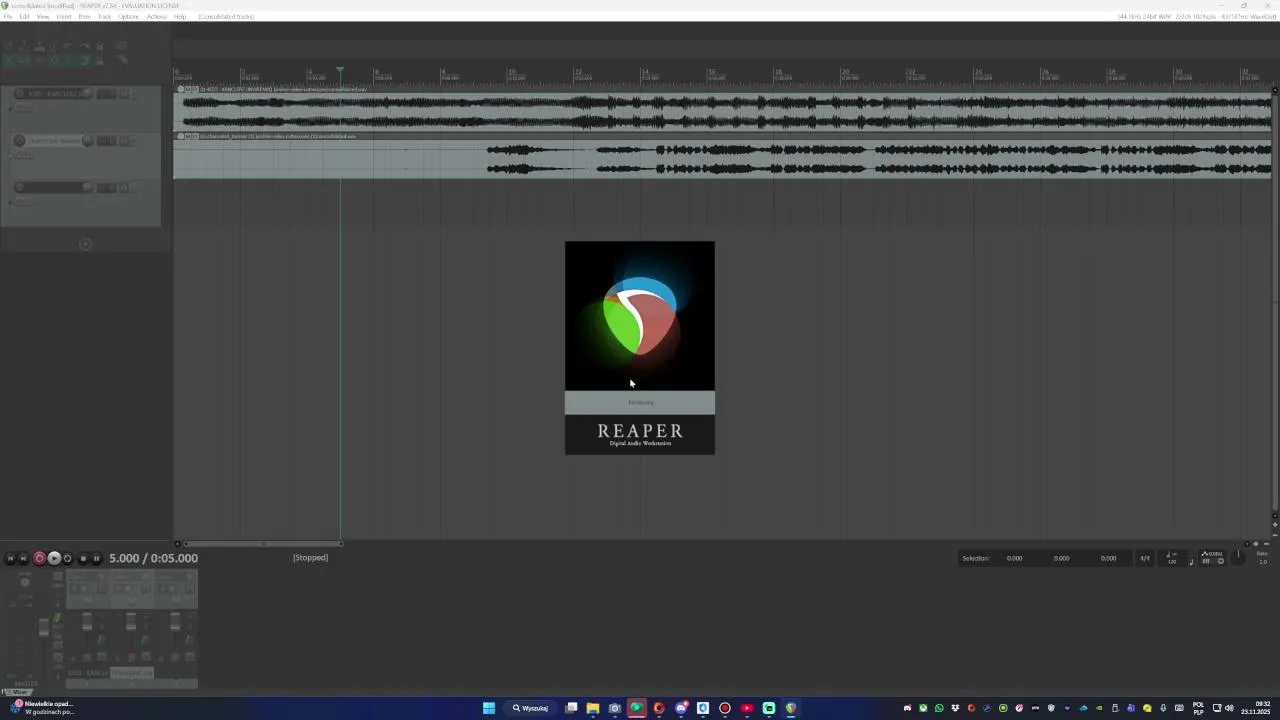Jump to project end in transport
1280x720 pixels.
pos(24,558)
